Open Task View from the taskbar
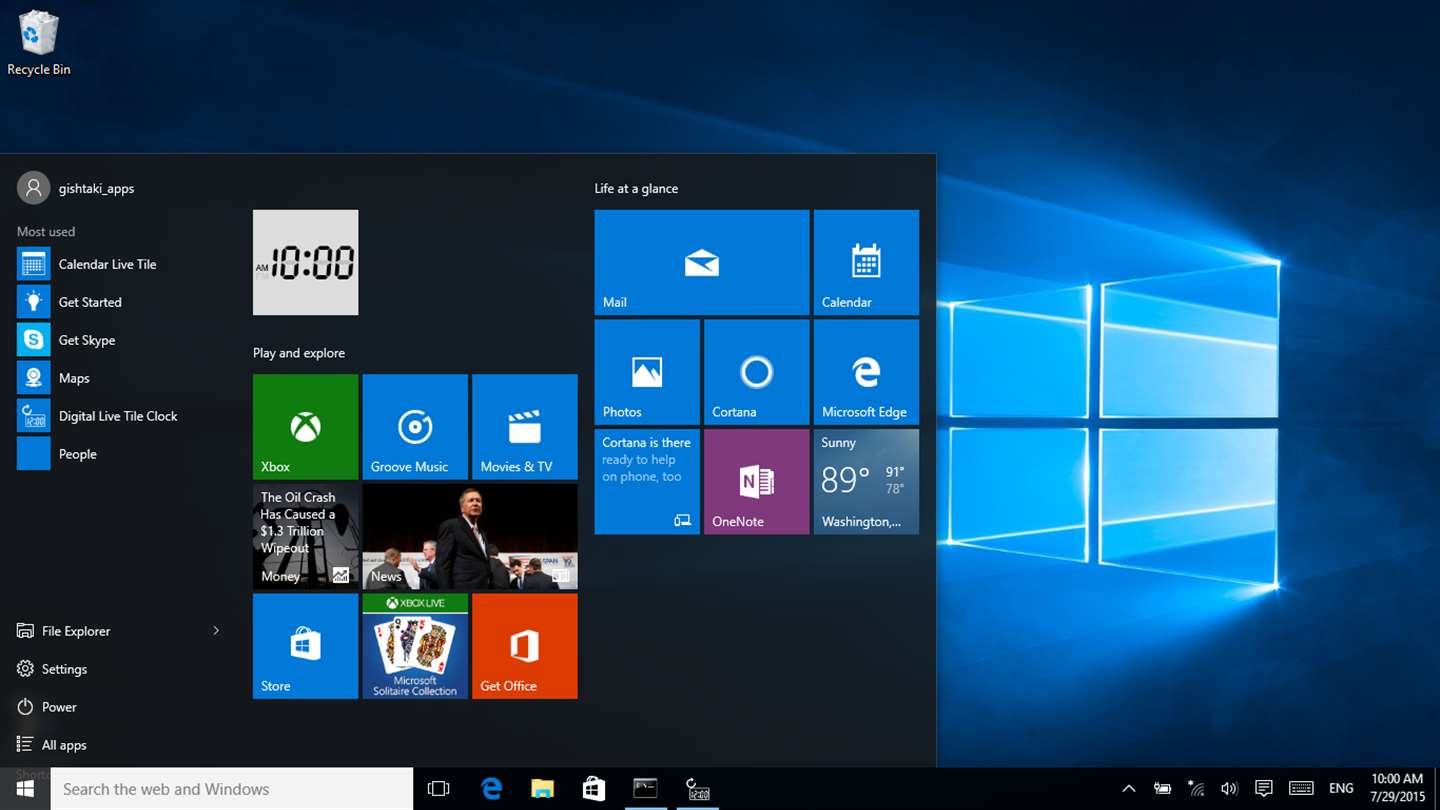The height and width of the screenshot is (810, 1440). (x=438, y=789)
